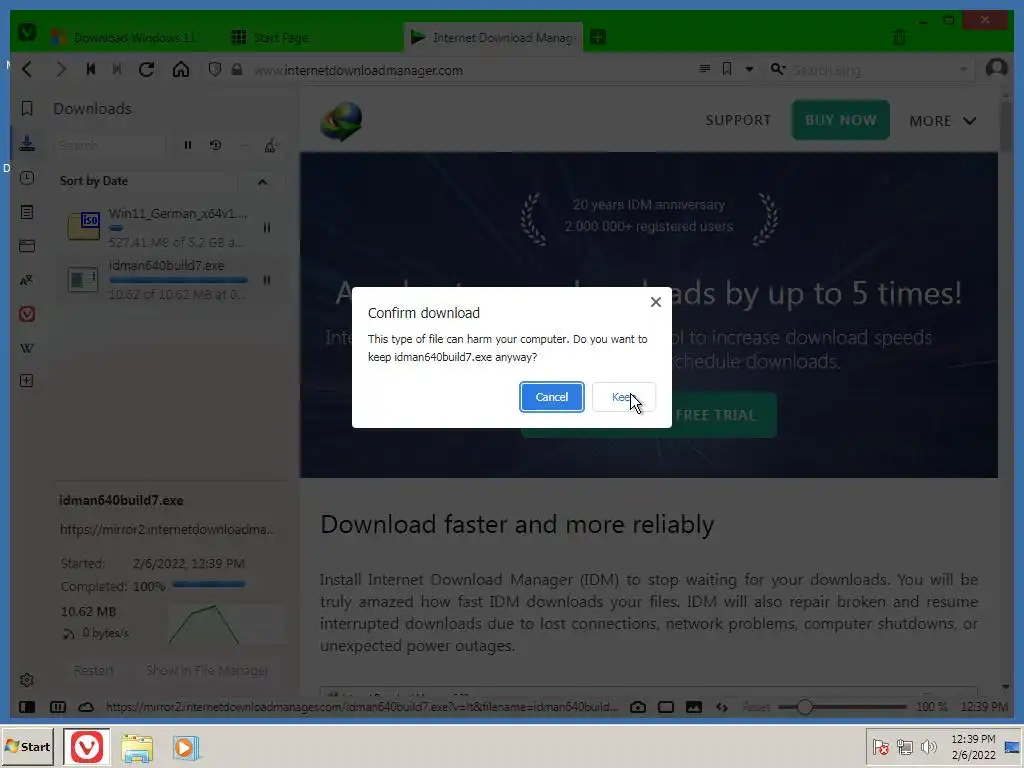Open the Downloads panel icon

click(27, 143)
